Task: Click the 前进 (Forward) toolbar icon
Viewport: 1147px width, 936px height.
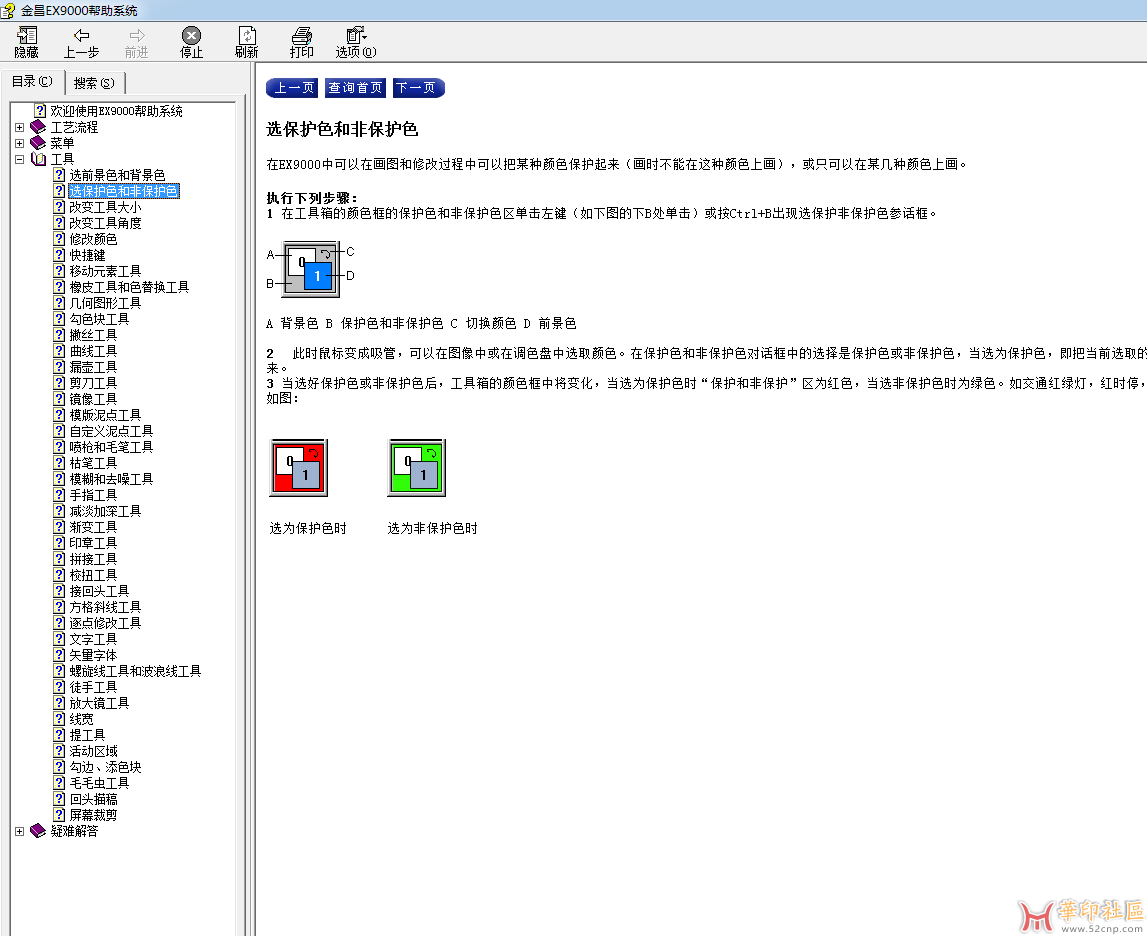Action: pos(136,42)
